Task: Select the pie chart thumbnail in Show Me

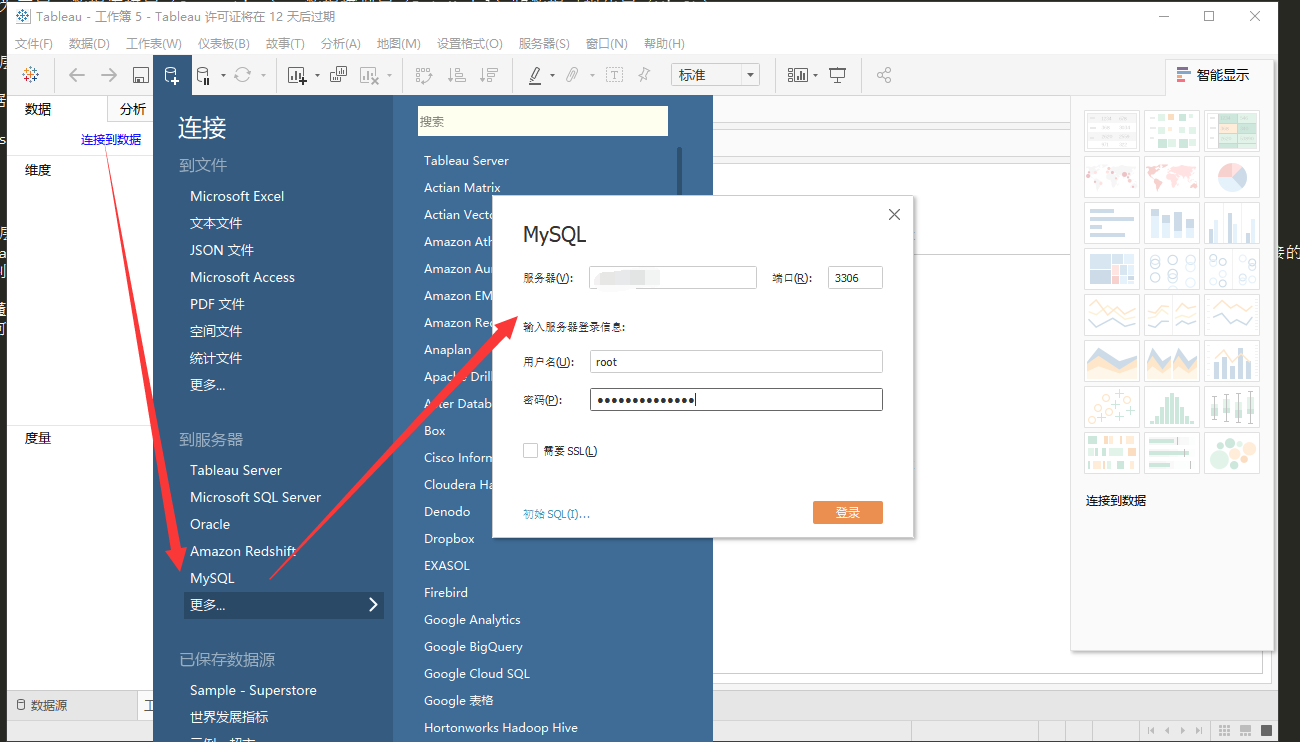Action: point(1232,177)
